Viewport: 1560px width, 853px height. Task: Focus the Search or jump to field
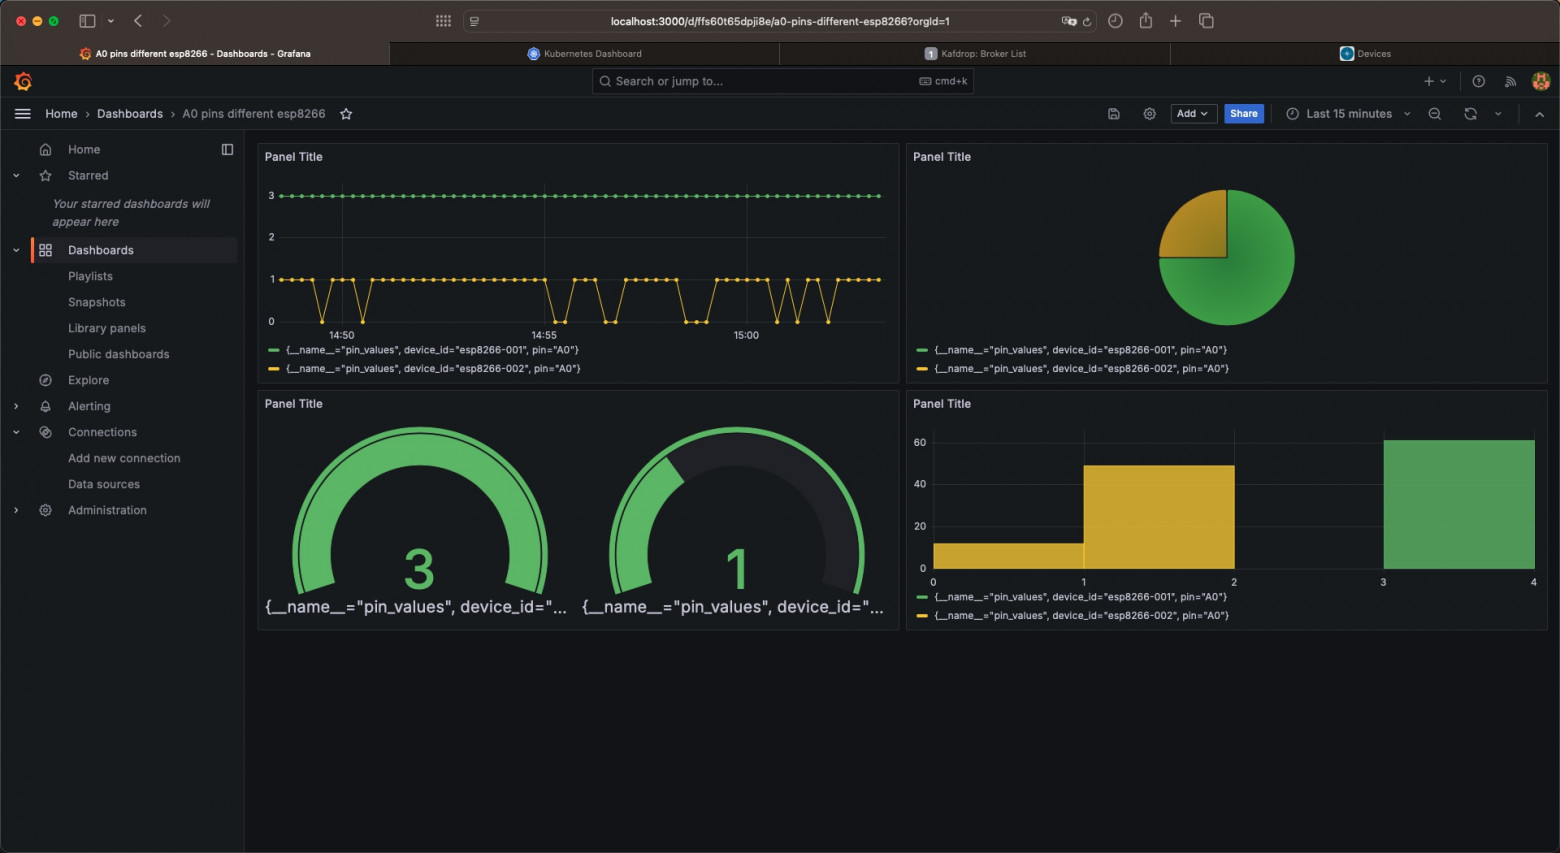click(783, 82)
